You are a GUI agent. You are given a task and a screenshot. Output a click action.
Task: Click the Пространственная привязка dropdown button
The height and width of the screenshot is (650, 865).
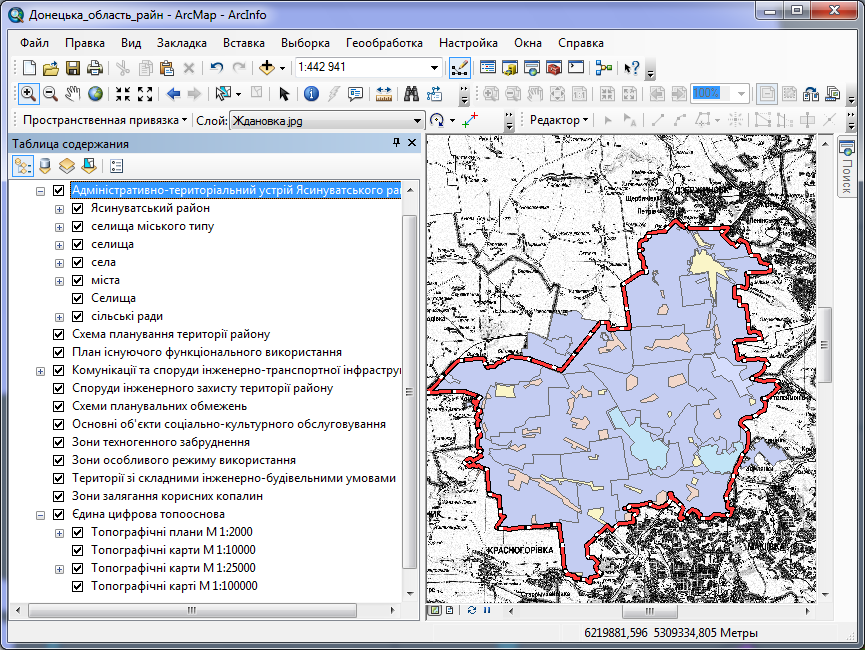[105, 120]
